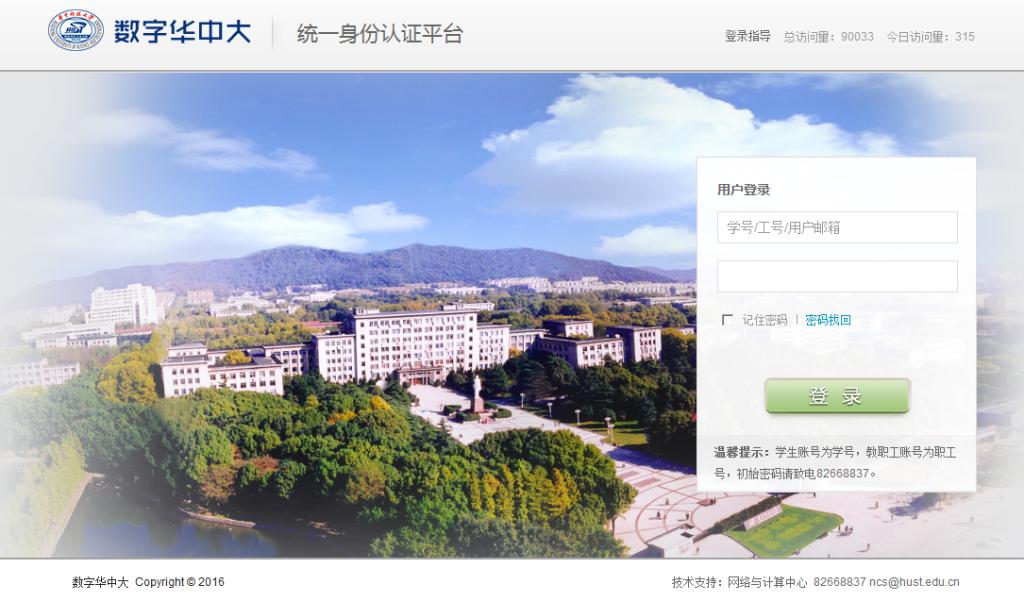Viewport: 1024px width, 601px height.
Task: Open the 密码找回 link
Action: coord(827,320)
